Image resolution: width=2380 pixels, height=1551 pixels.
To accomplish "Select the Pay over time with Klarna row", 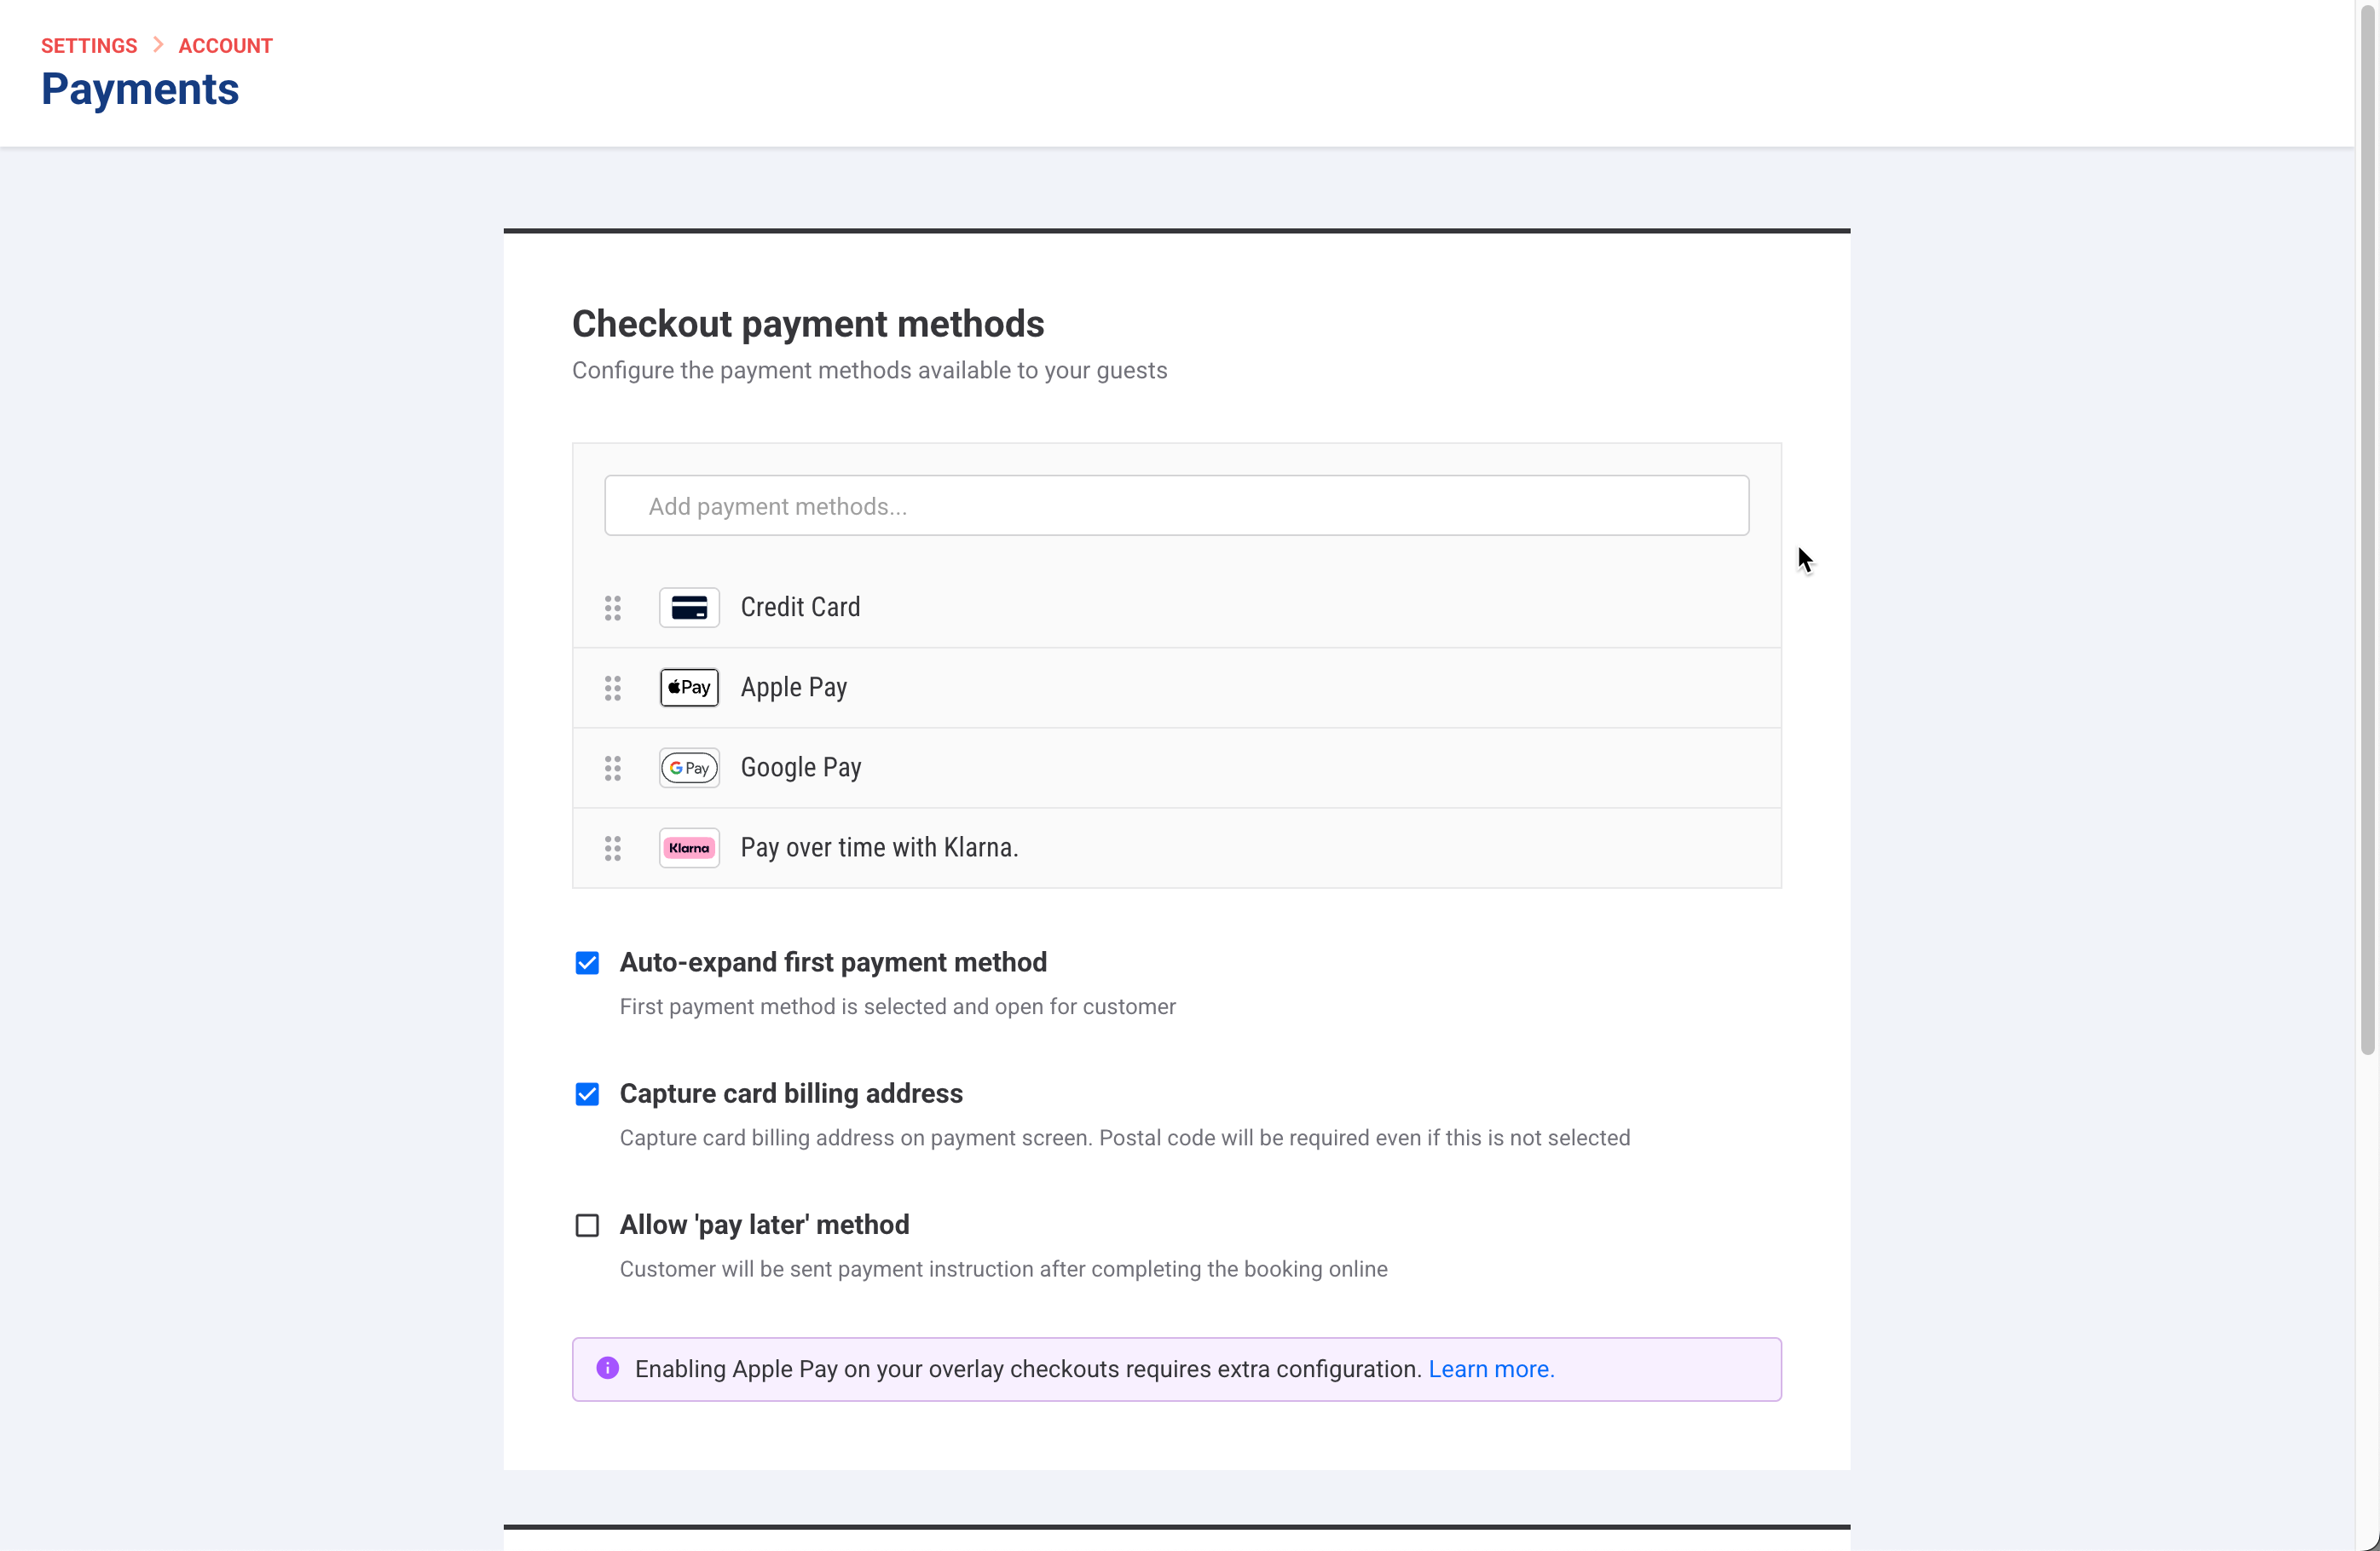I will pos(1176,848).
